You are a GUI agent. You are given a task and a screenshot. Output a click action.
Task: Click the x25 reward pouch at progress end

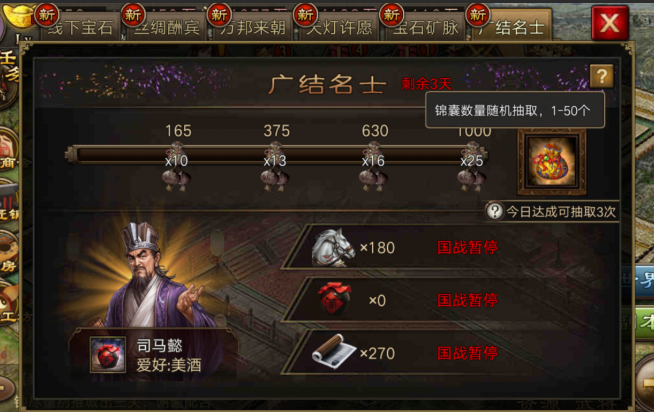[x=472, y=167]
